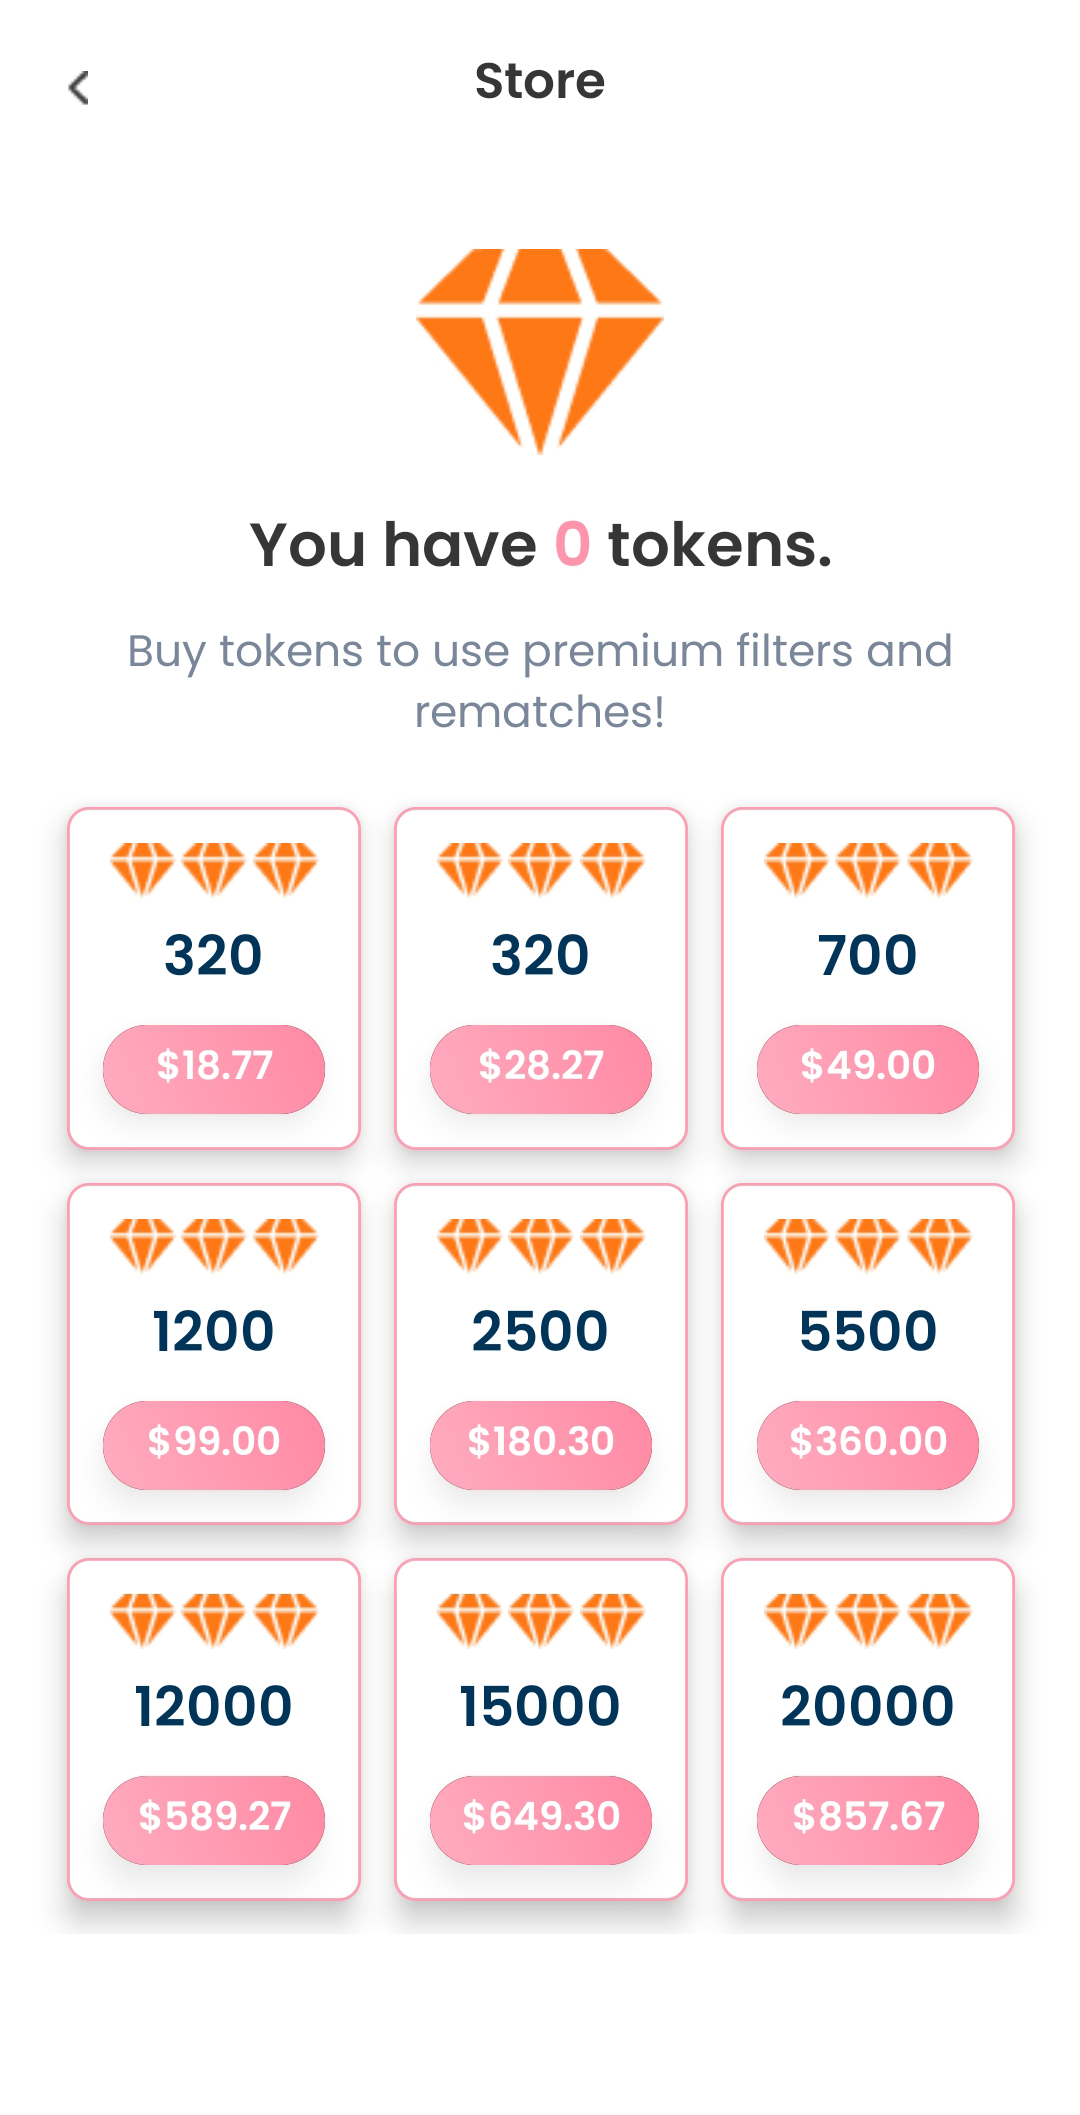The width and height of the screenshot is (1080, 2115).
Task: Click the diamond icons above 12000 tokens
Action: pyautogui.click(x=213, y=1618)
